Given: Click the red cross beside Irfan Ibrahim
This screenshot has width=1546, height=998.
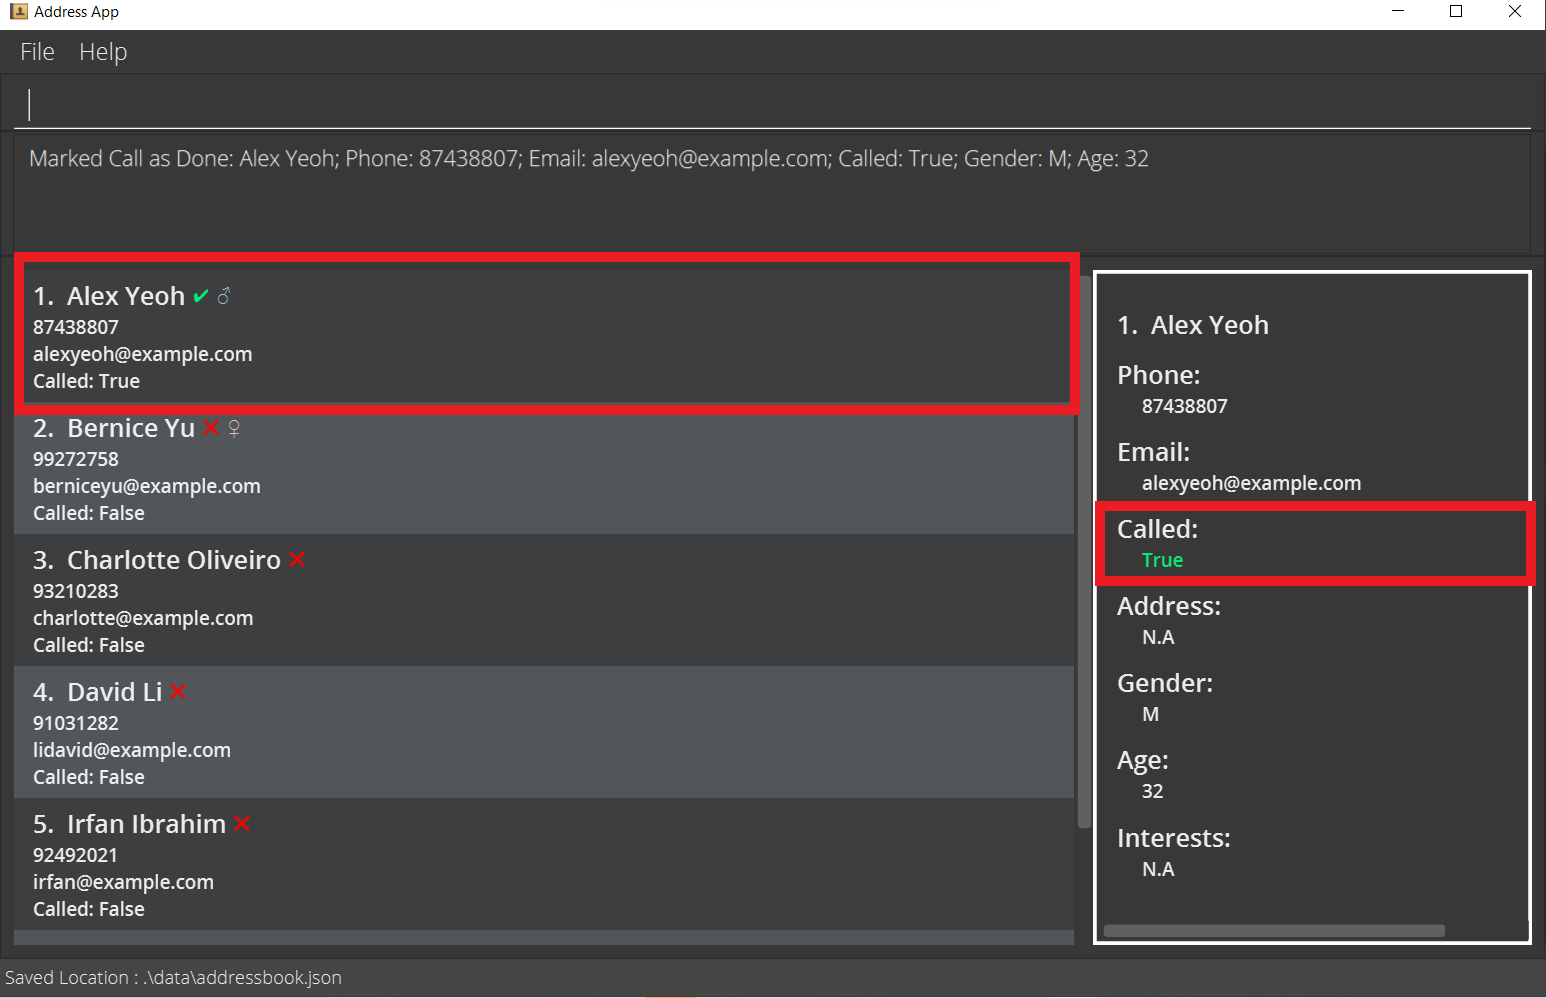Looking at the screenshot, I should (x=242, y=824).
